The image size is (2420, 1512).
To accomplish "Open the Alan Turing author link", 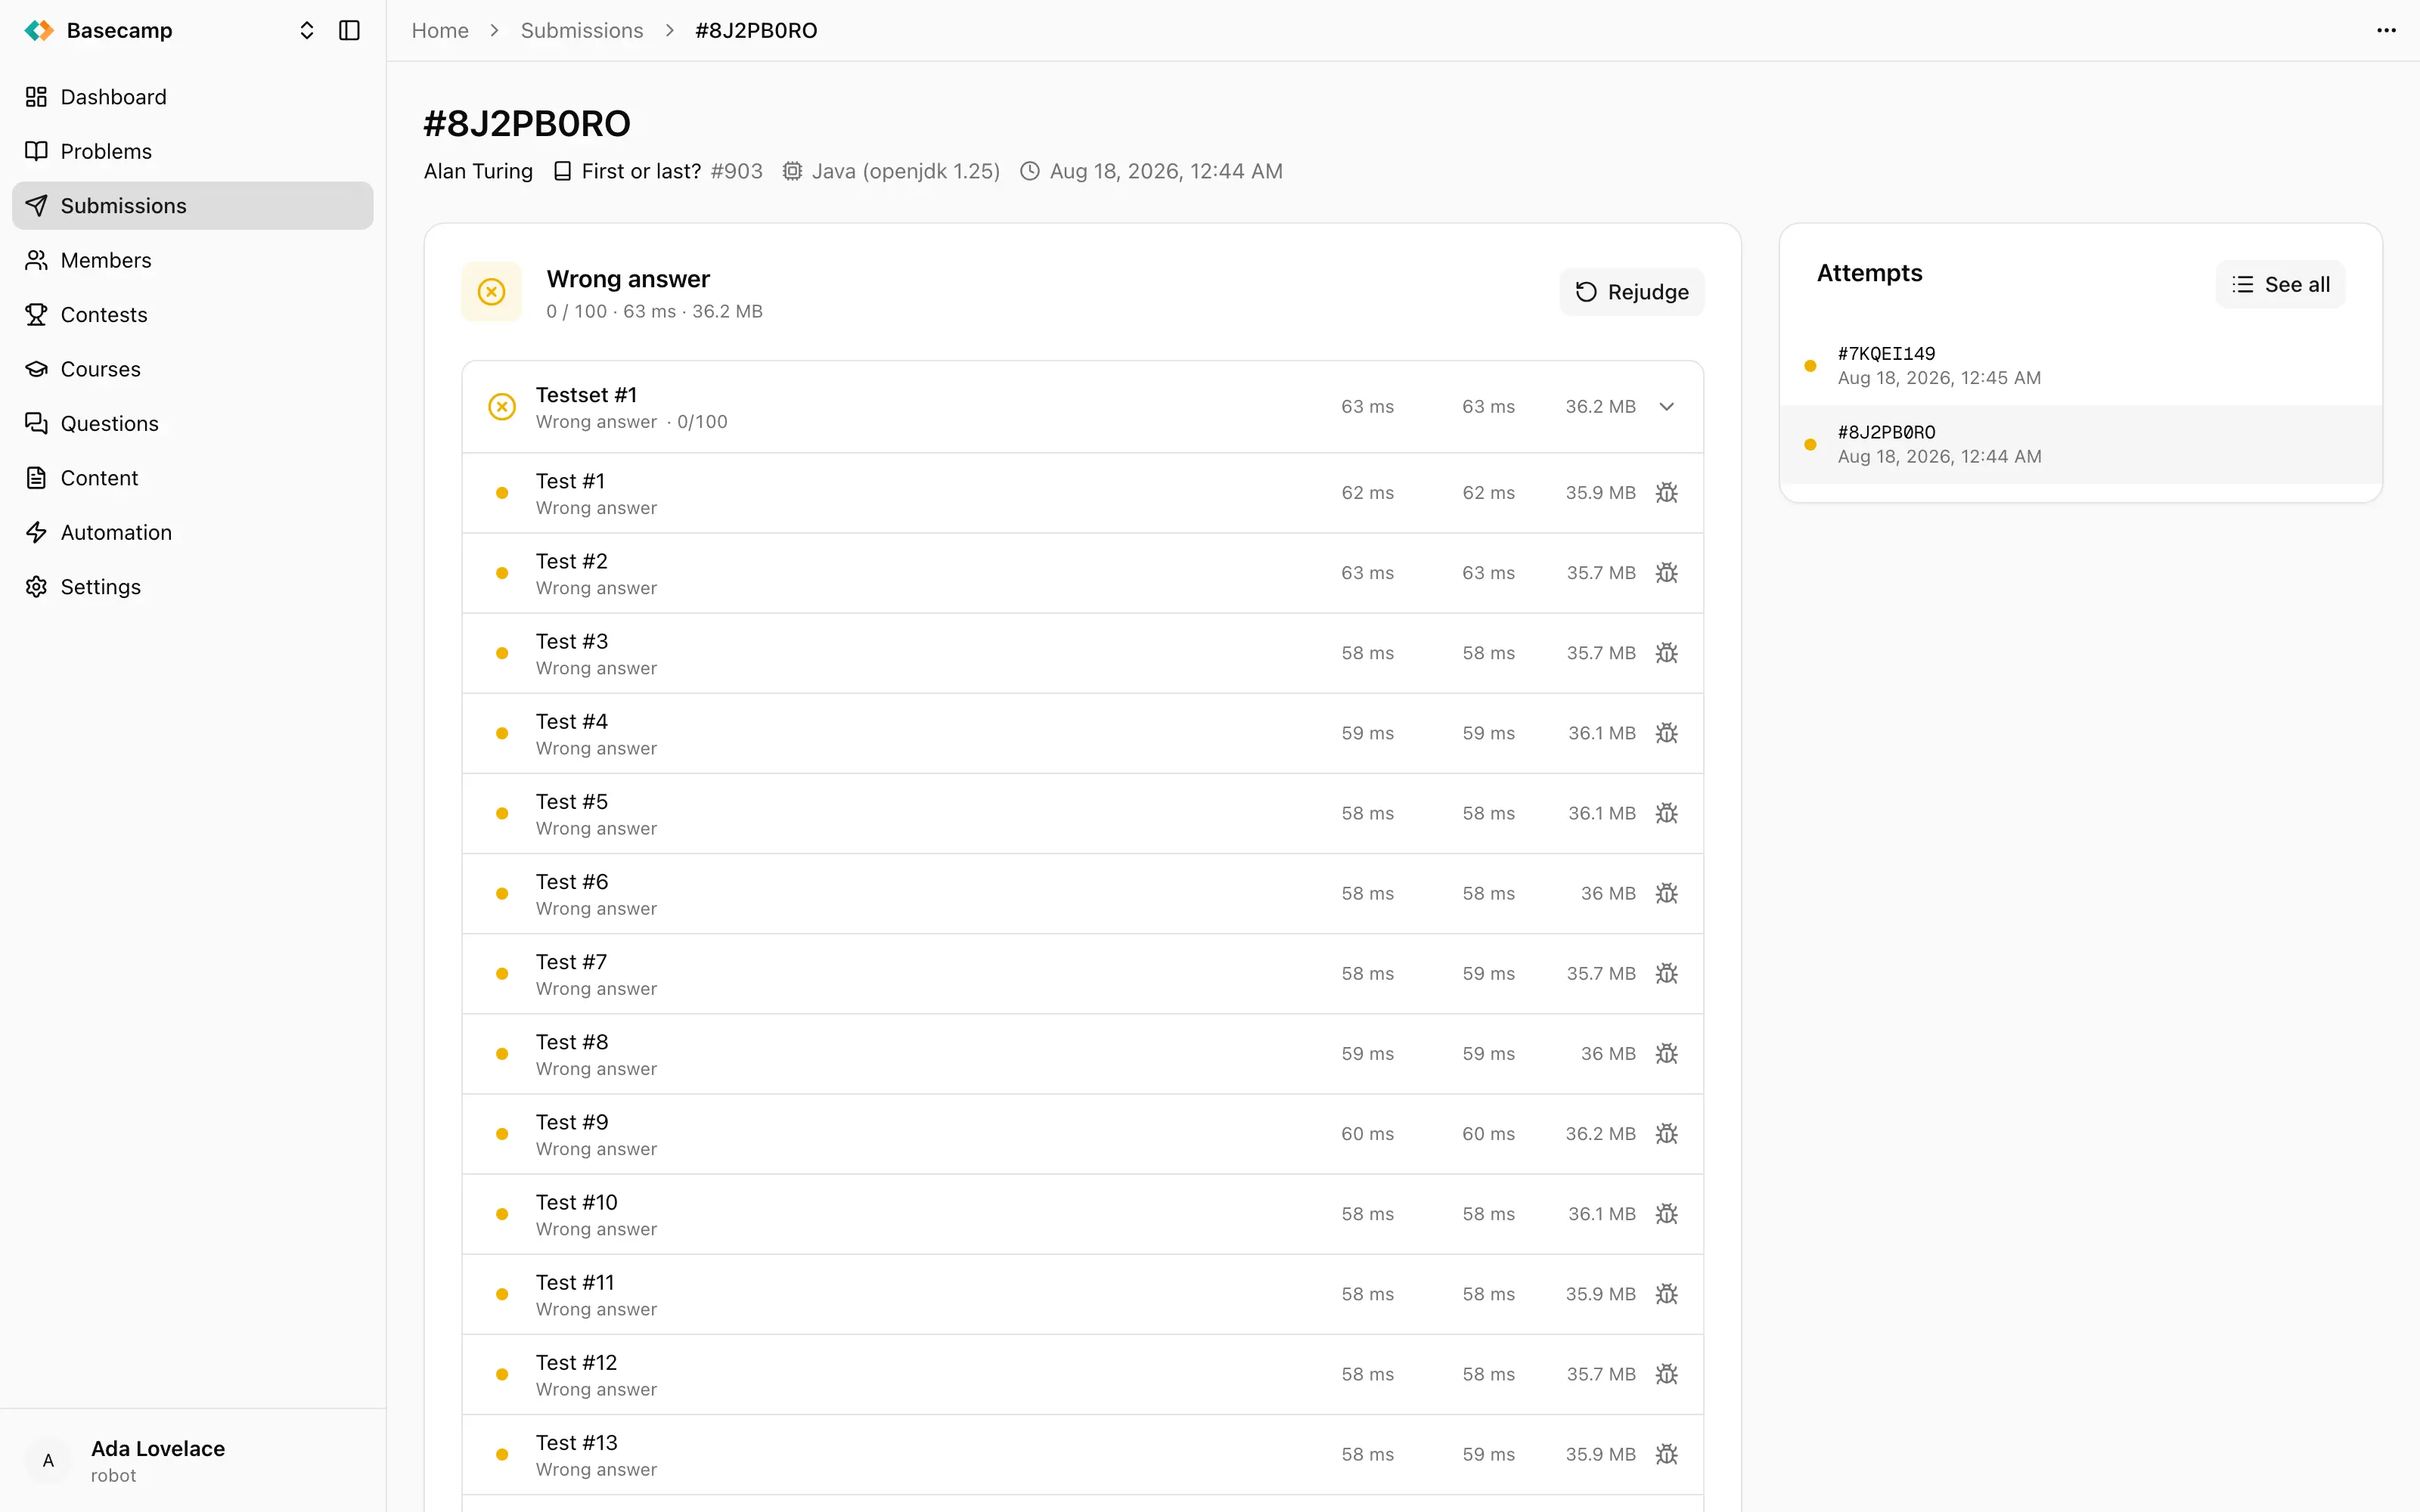I will tap(478, 171).
